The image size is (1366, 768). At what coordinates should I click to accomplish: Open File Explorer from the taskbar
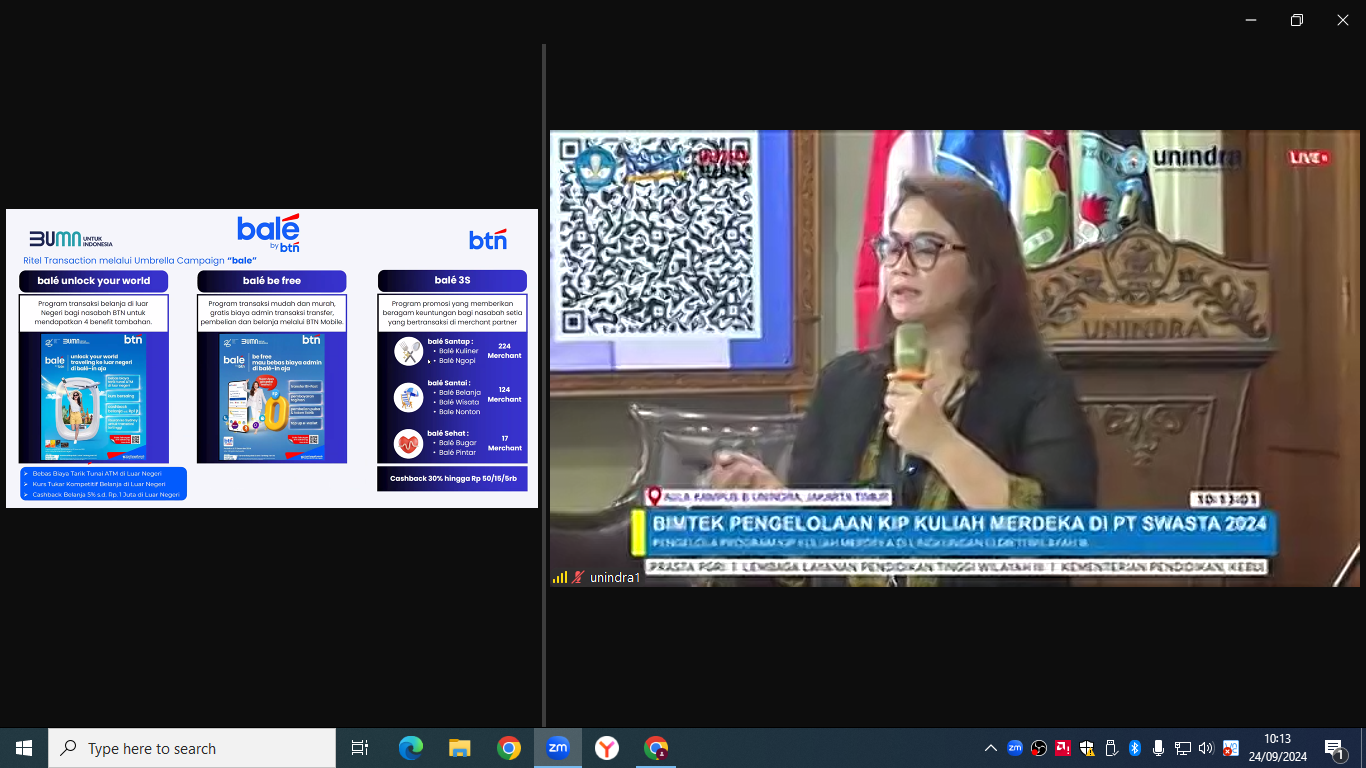pos(460,748)
